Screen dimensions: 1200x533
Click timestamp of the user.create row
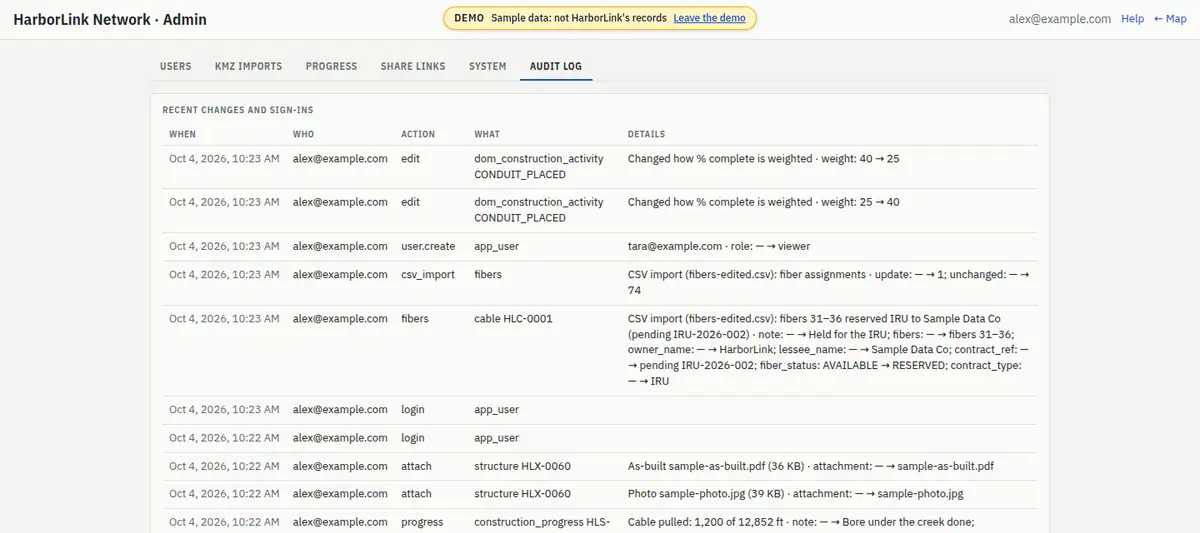pos(224,246)
